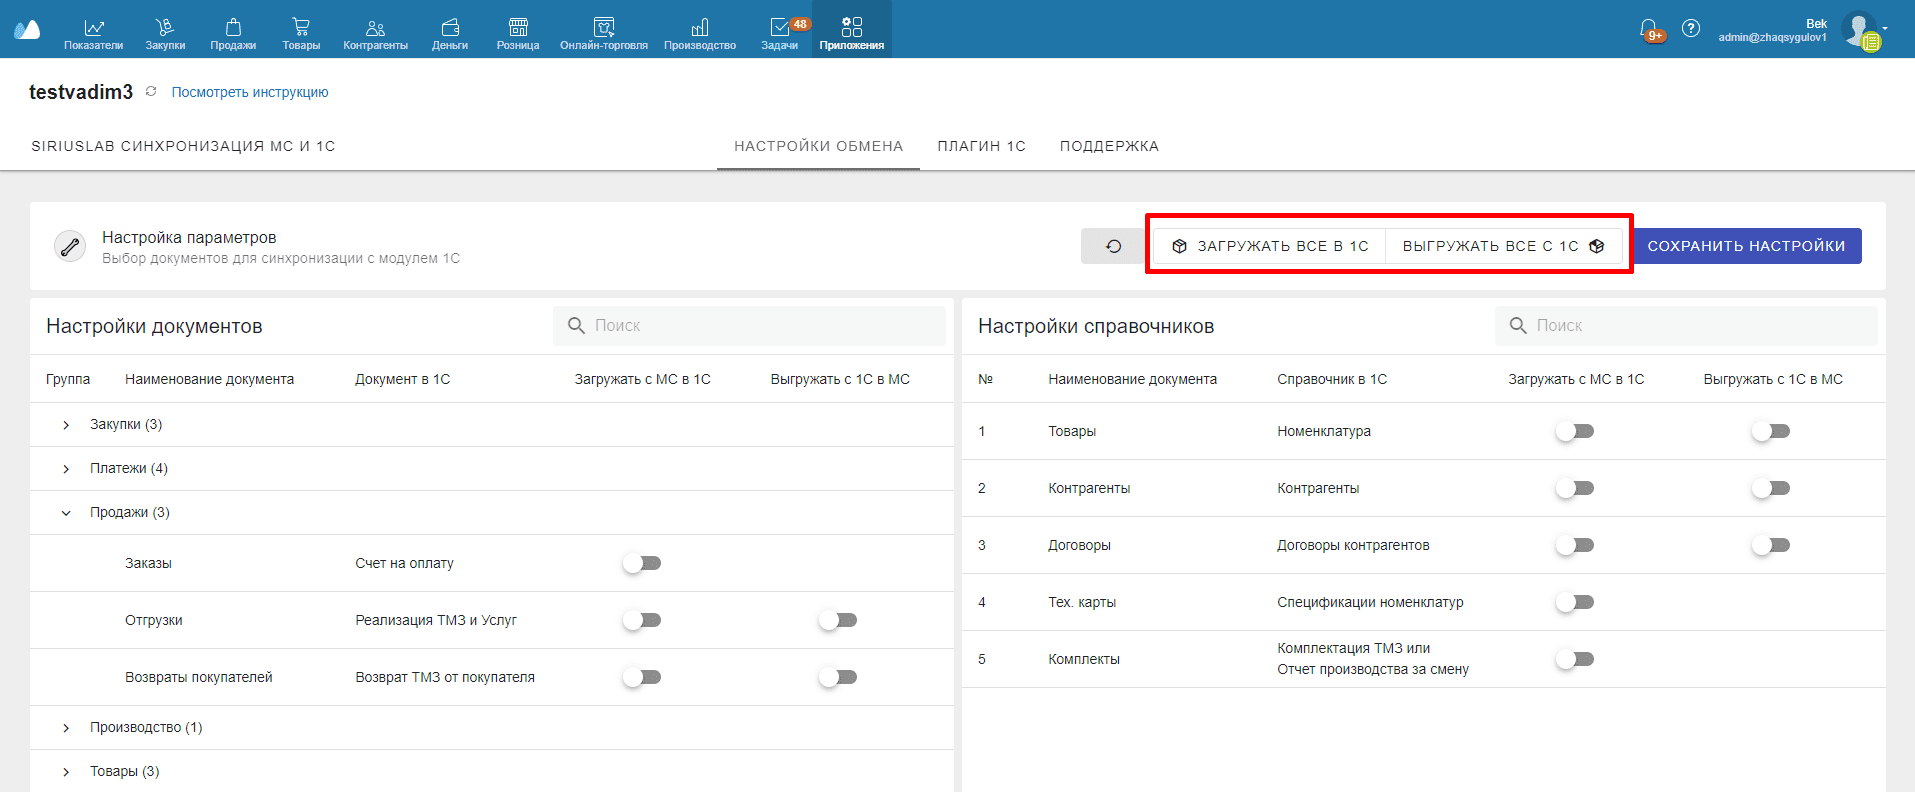Click the Сохранить настройки button

(x=1746, y=246)
